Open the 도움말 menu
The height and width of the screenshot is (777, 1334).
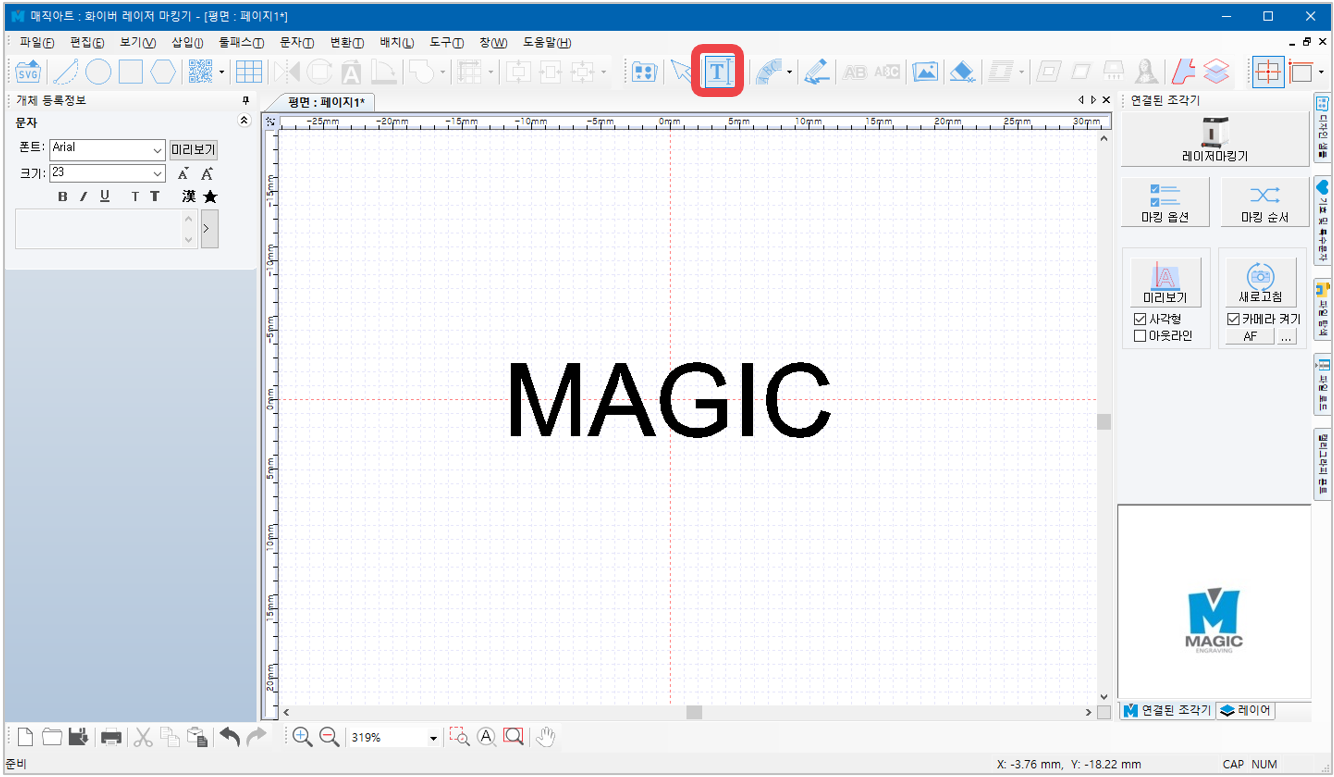pyautogui.click(x=547, y=42)
